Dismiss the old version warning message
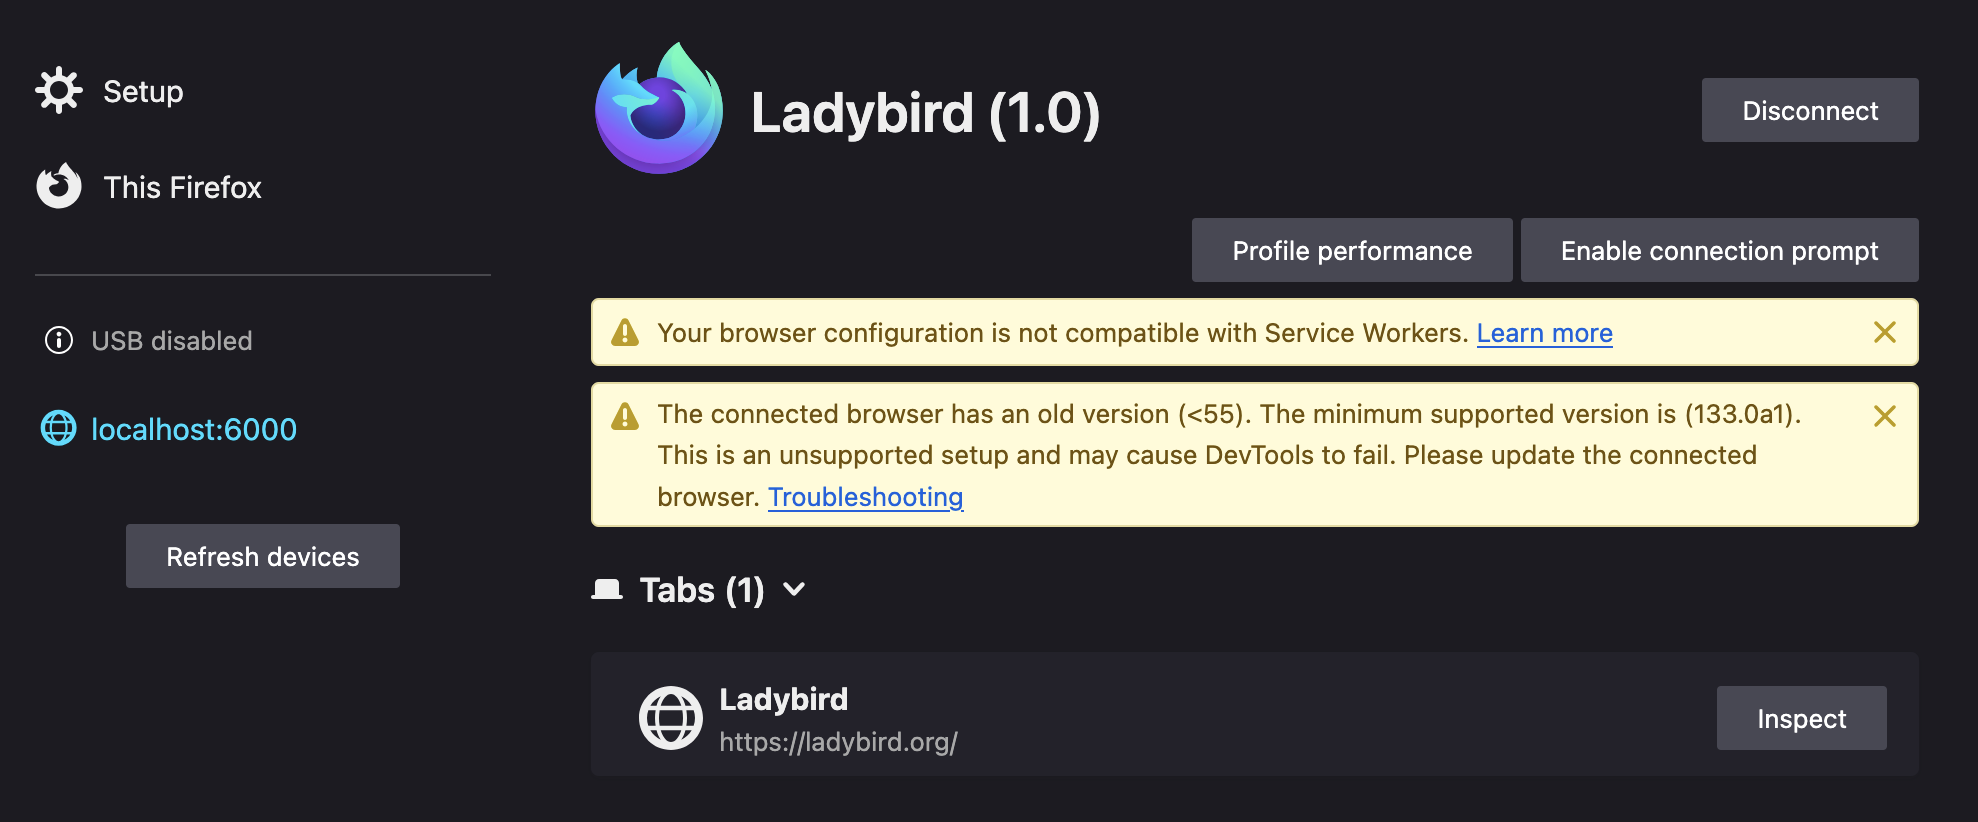1978x822 pixels. point(1885,416)
